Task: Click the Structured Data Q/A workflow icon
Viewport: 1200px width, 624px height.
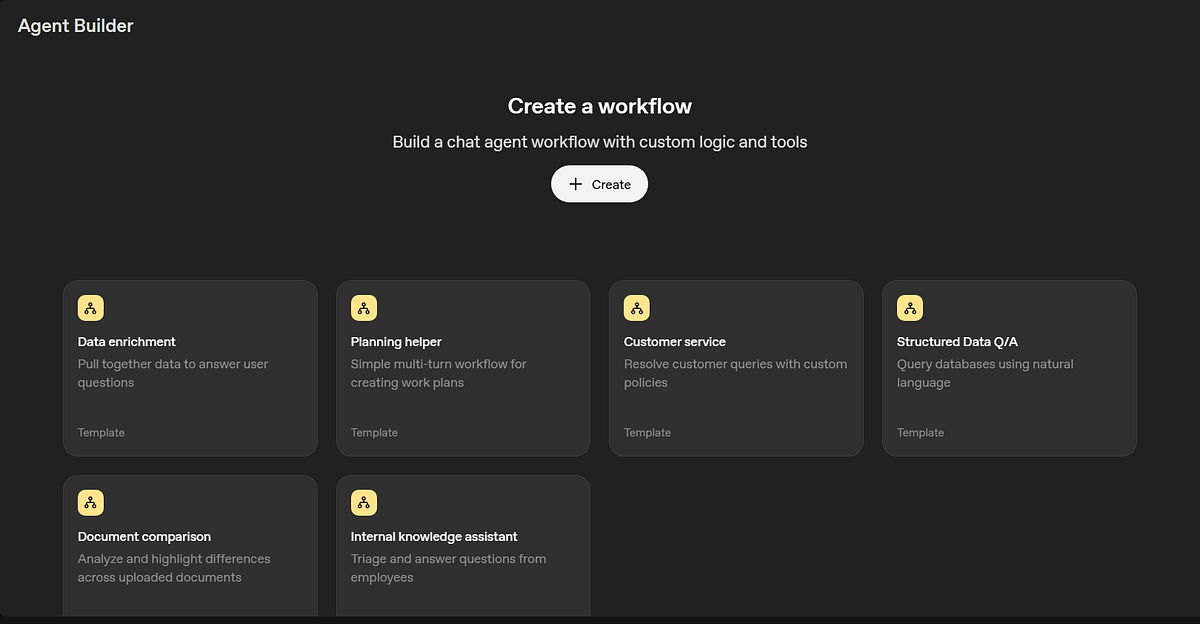Action: (x=910, y=307)
